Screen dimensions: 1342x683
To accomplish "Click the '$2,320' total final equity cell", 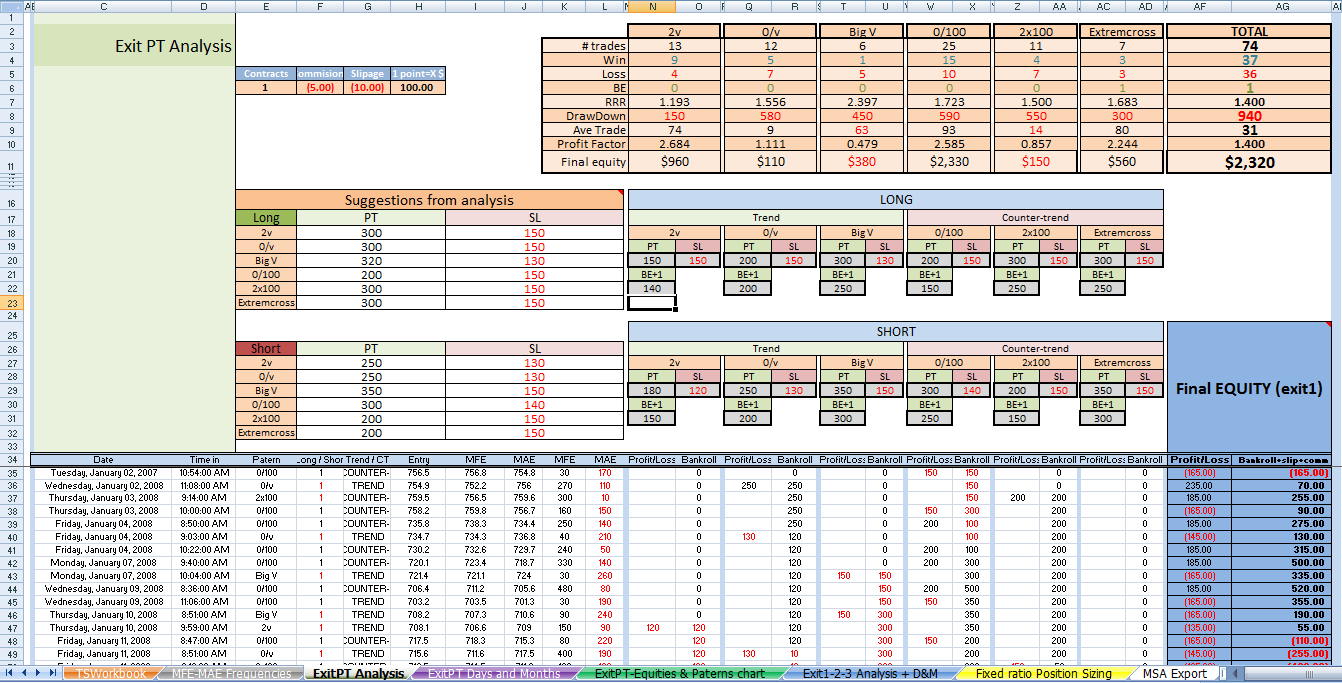I will point(1249,162).
